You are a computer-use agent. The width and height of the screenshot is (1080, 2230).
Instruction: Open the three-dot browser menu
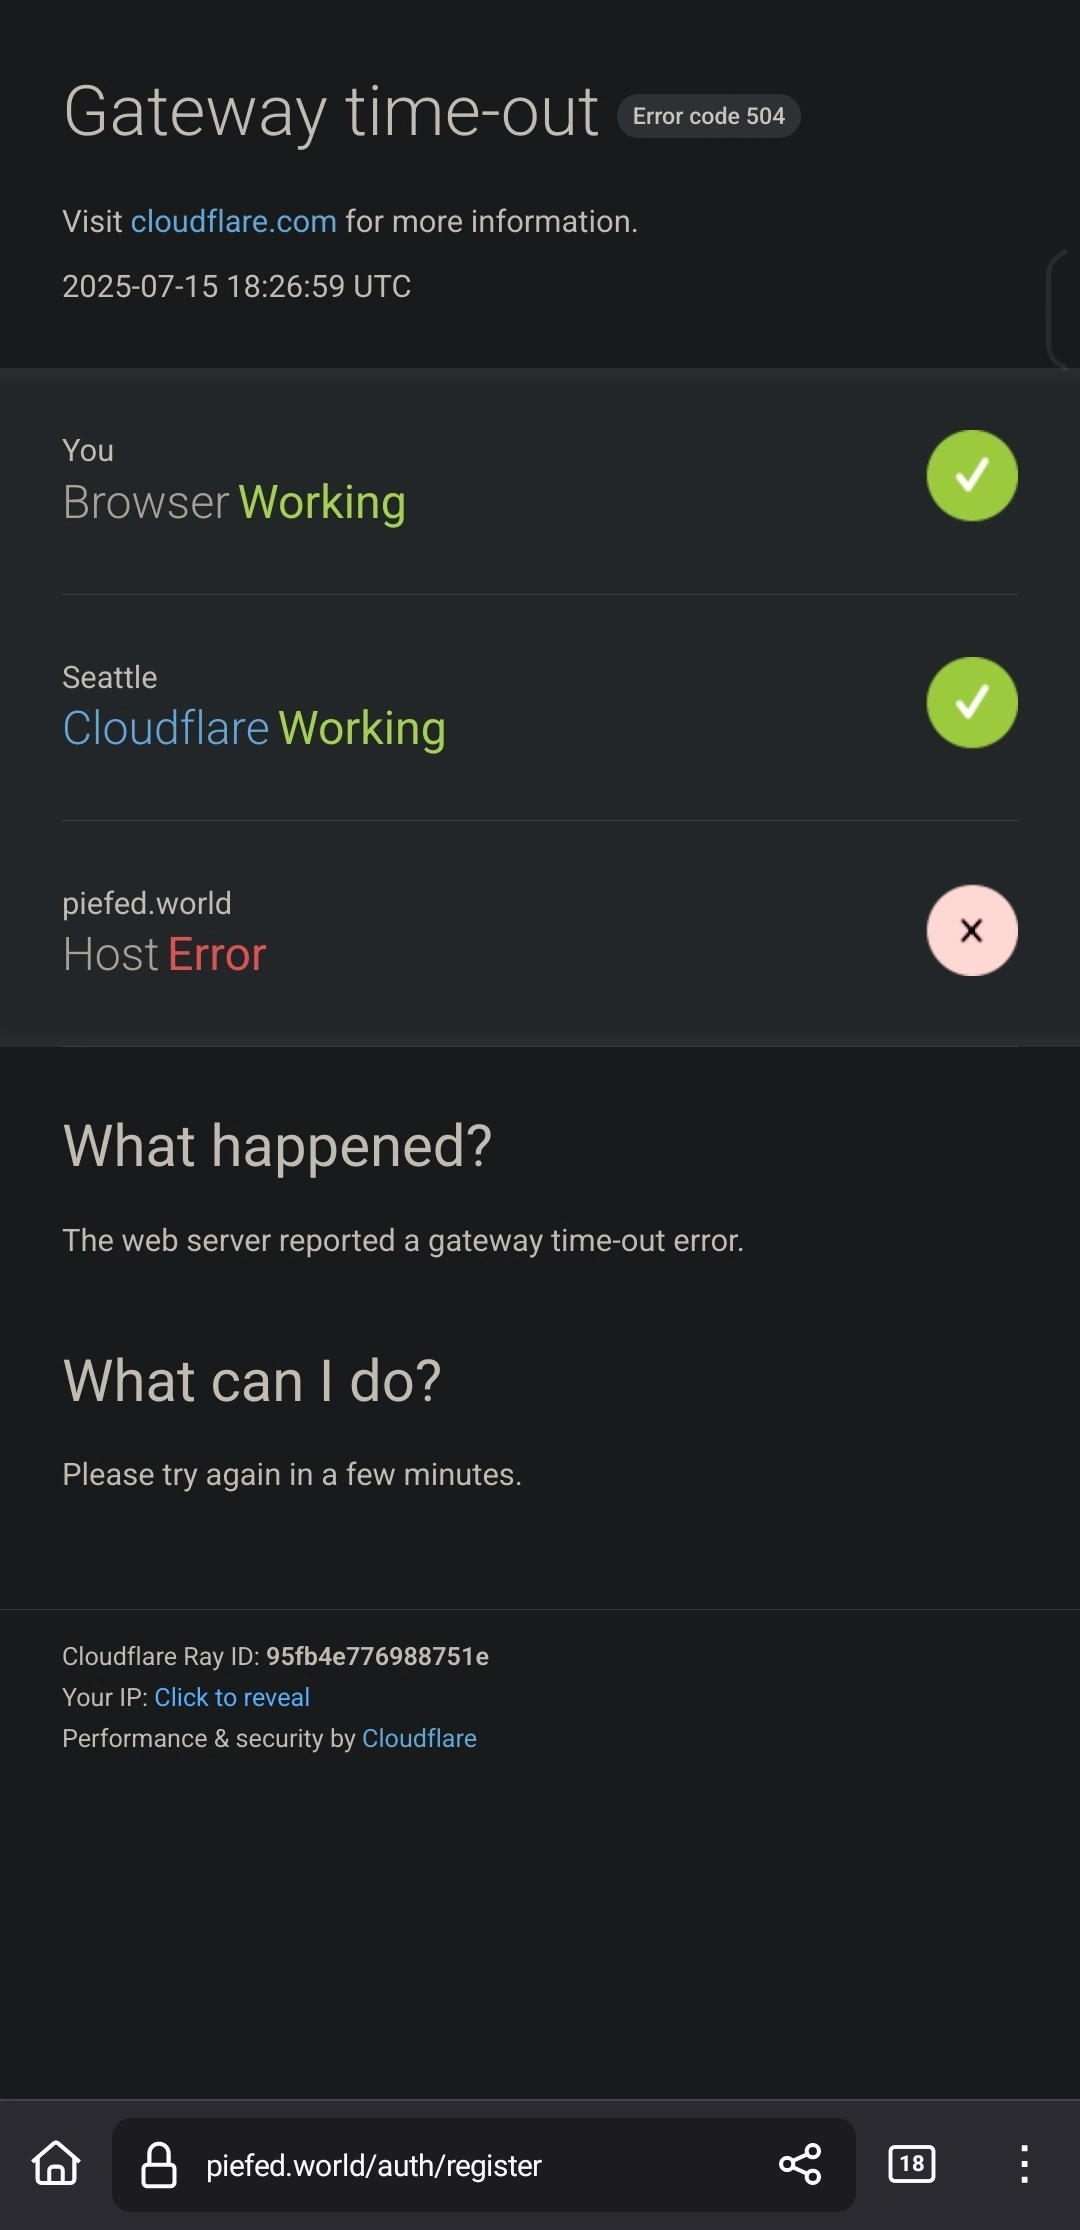click(x=1024, y=2164)
